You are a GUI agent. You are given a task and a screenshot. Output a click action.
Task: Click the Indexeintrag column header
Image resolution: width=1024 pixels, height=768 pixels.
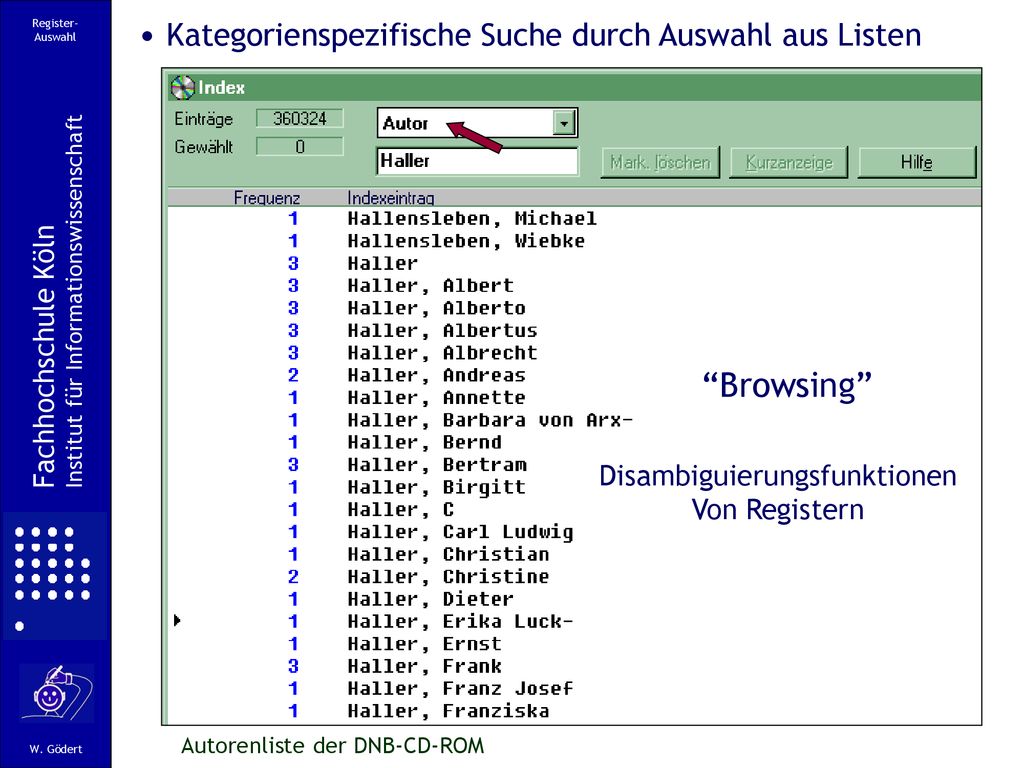[x=391, y=197]
